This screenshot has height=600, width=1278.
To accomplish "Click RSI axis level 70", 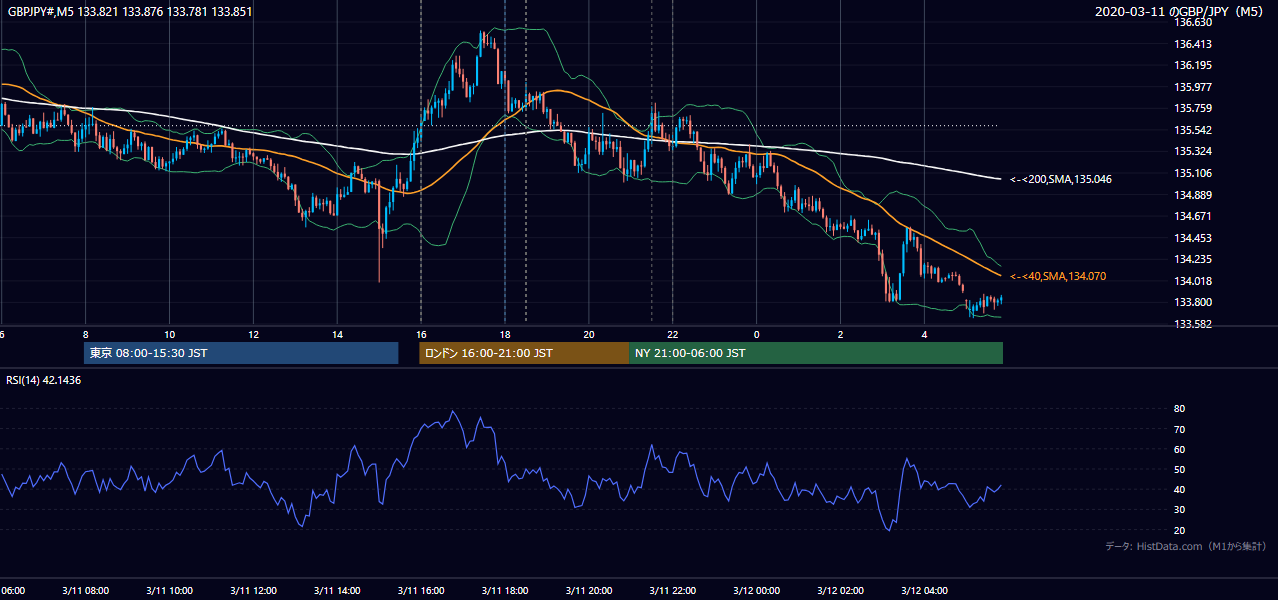I will [1179, 429].
